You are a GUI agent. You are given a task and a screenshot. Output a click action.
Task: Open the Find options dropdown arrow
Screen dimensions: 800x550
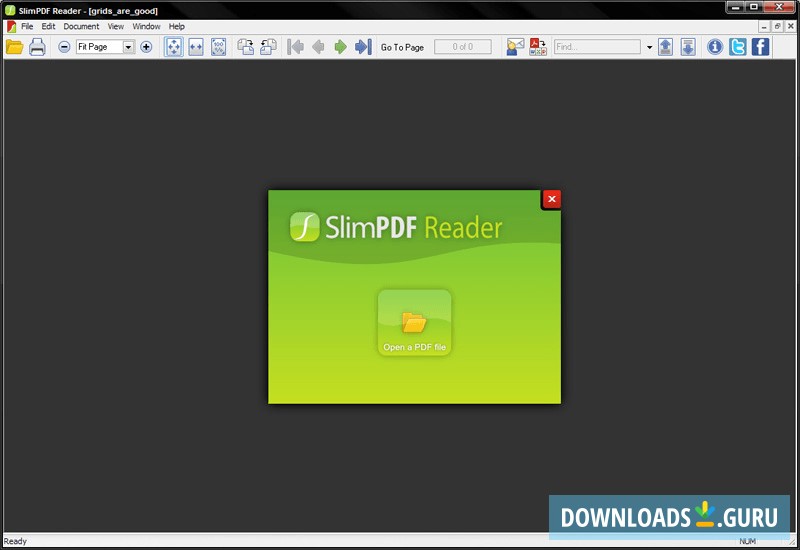point(649,47)
